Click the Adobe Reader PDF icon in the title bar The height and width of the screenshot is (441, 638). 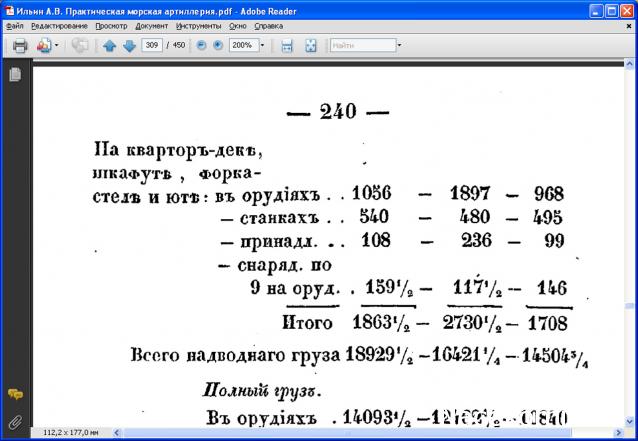(x=9, y=11)
